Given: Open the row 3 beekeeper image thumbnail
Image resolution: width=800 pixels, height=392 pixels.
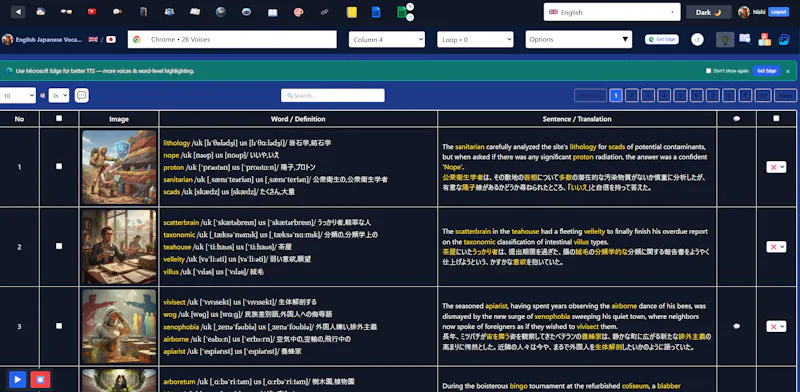Looking at the screenshot, I should click(119, 326).
